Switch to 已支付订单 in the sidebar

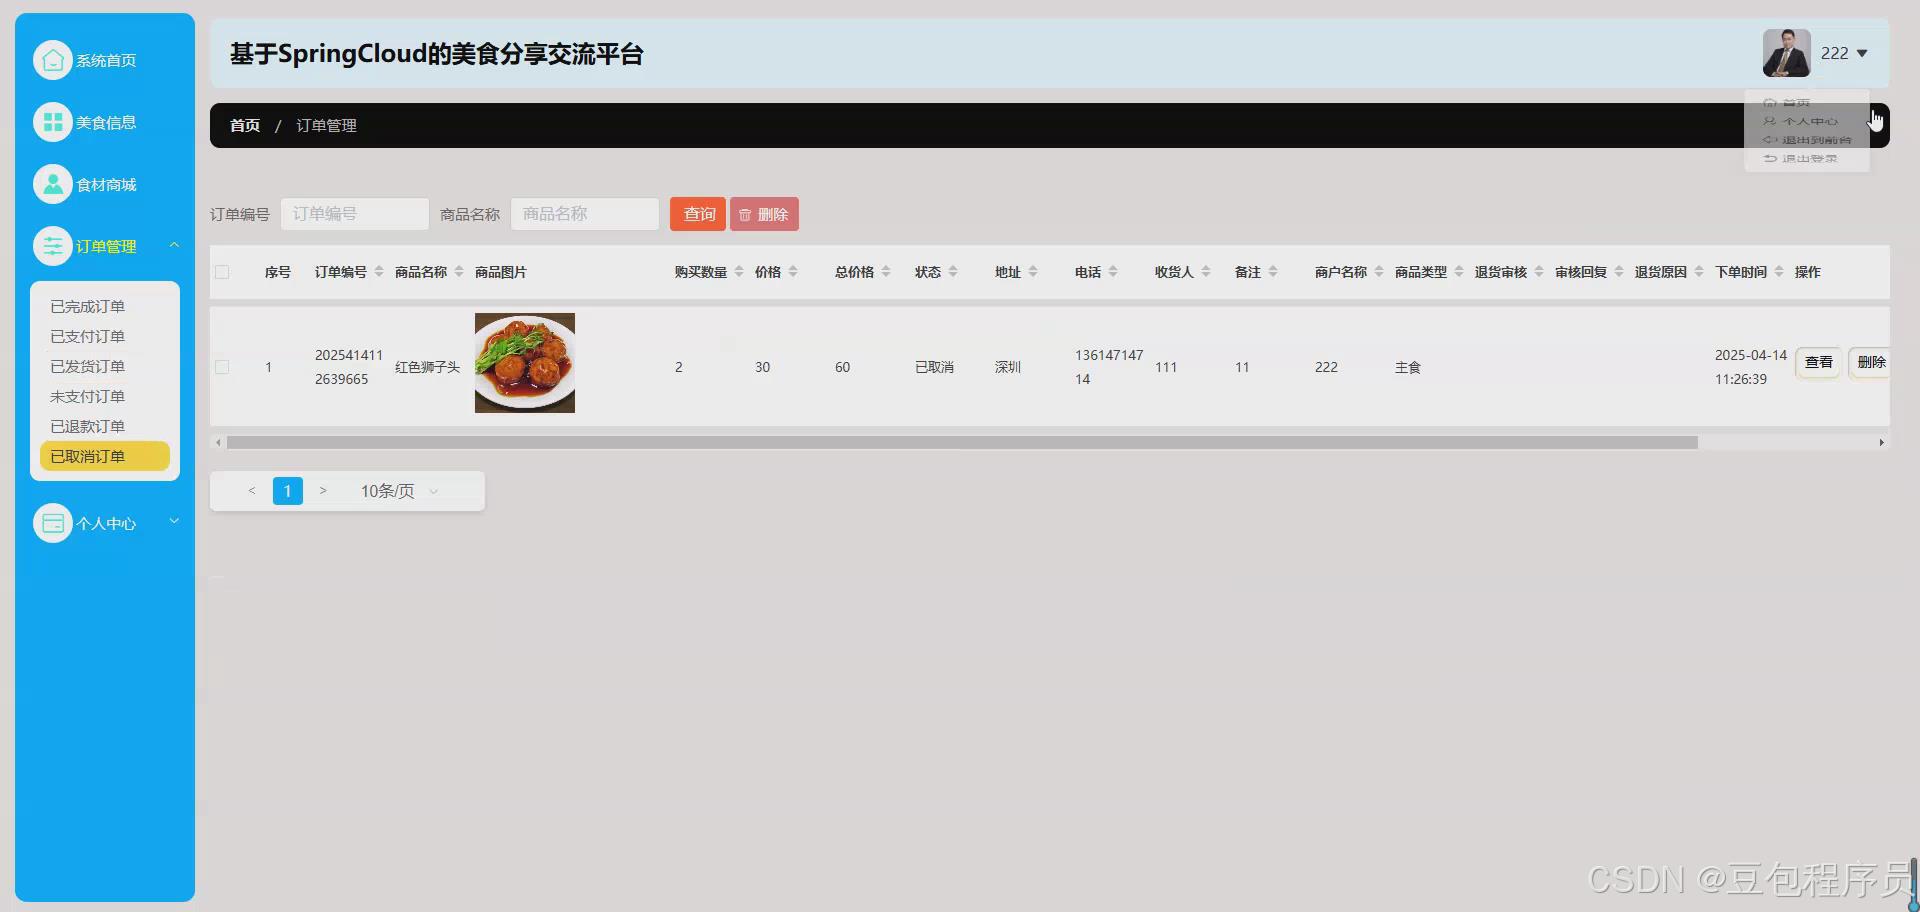(x=87, y=336)
